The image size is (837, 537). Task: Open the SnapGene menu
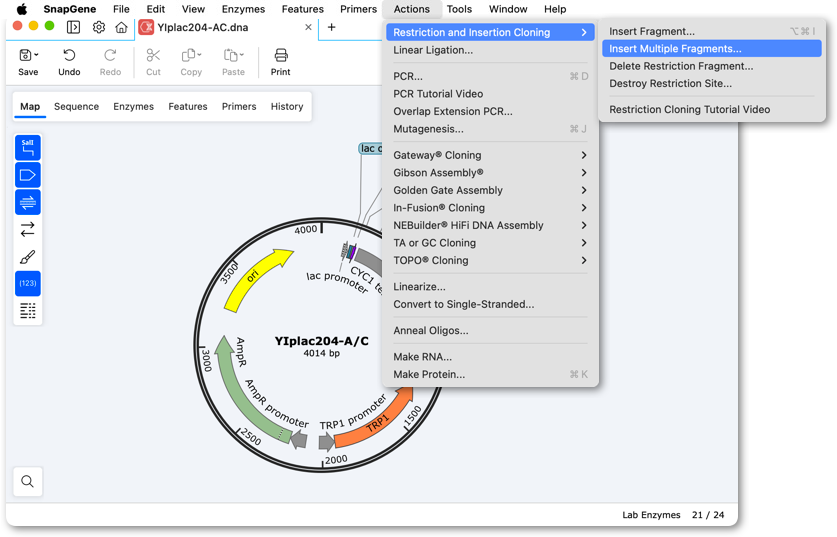point(70,9)
